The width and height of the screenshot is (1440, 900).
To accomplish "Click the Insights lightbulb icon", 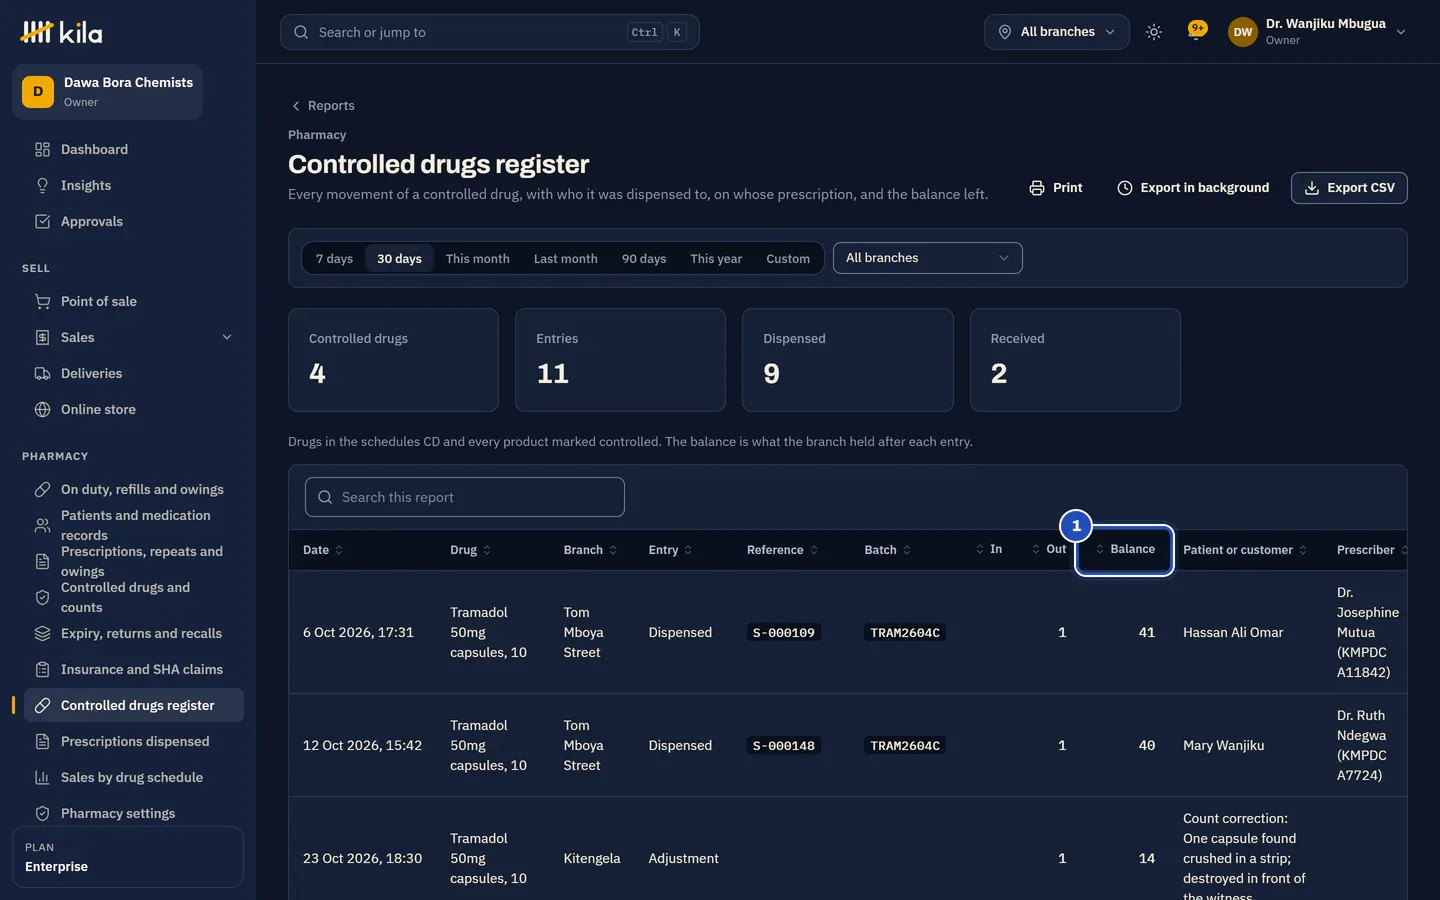I will tap(42, 186).
